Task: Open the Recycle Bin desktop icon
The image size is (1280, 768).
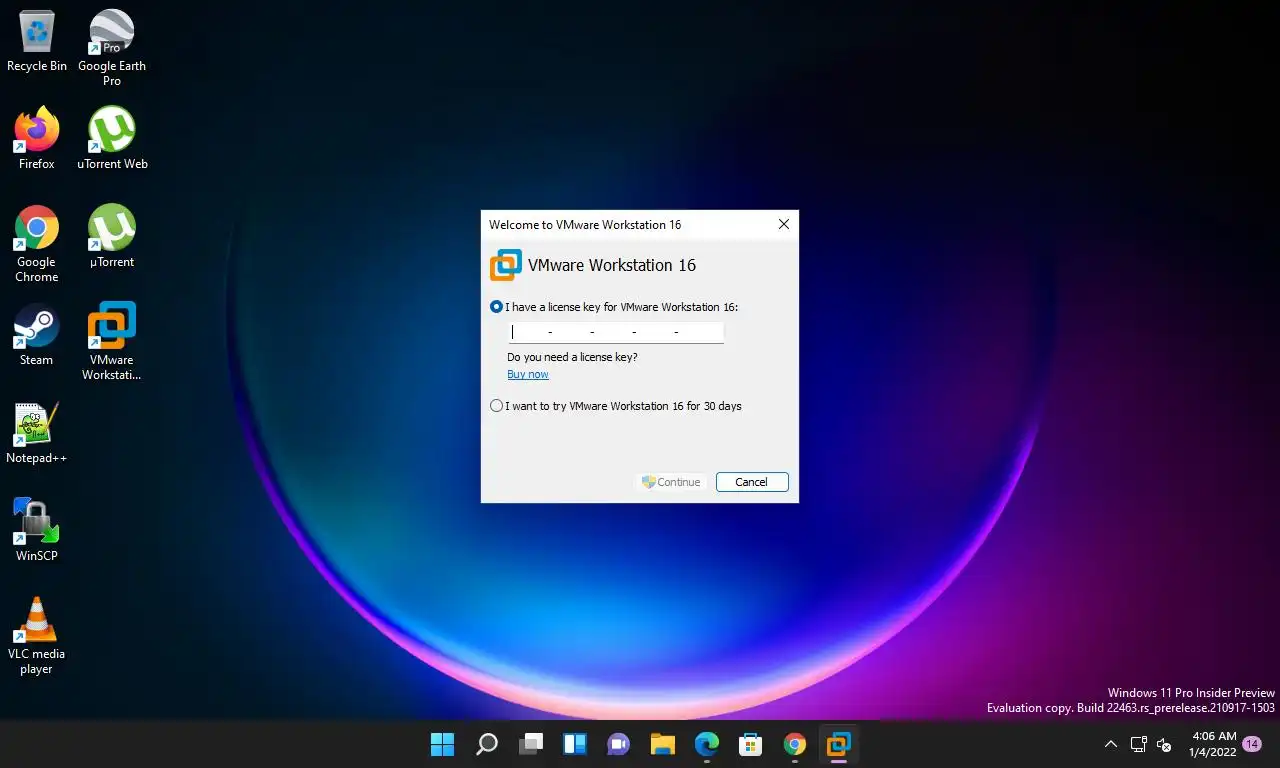Action: [37, 42]
